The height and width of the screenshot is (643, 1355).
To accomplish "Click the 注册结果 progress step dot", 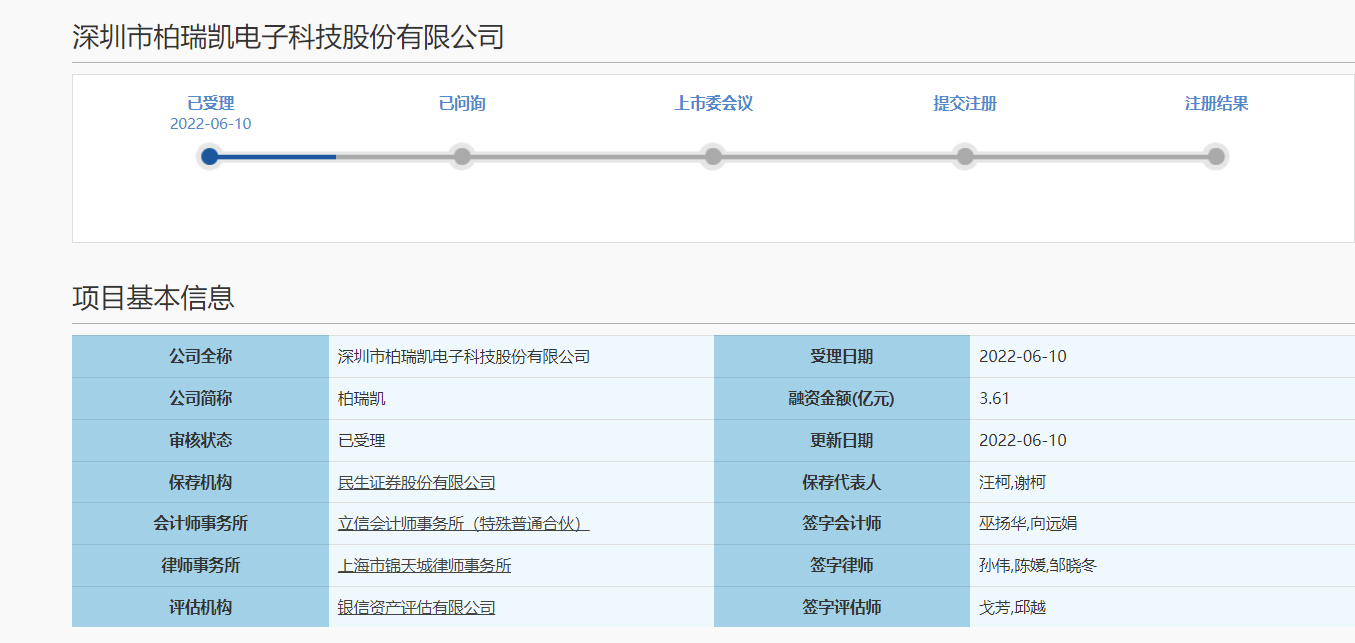I will 1216,156.
